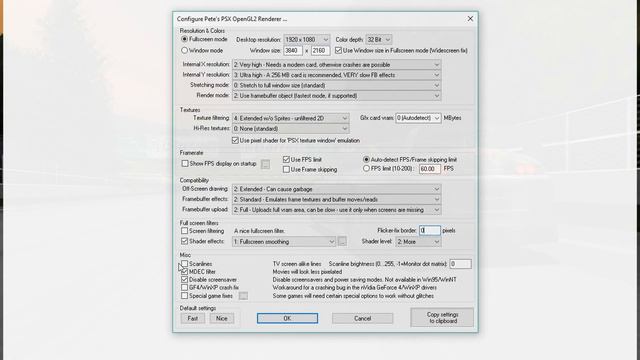Viewport: 640px width, 360px height.
Task: Click Window size height field
Action: click(x=320, y=51)
